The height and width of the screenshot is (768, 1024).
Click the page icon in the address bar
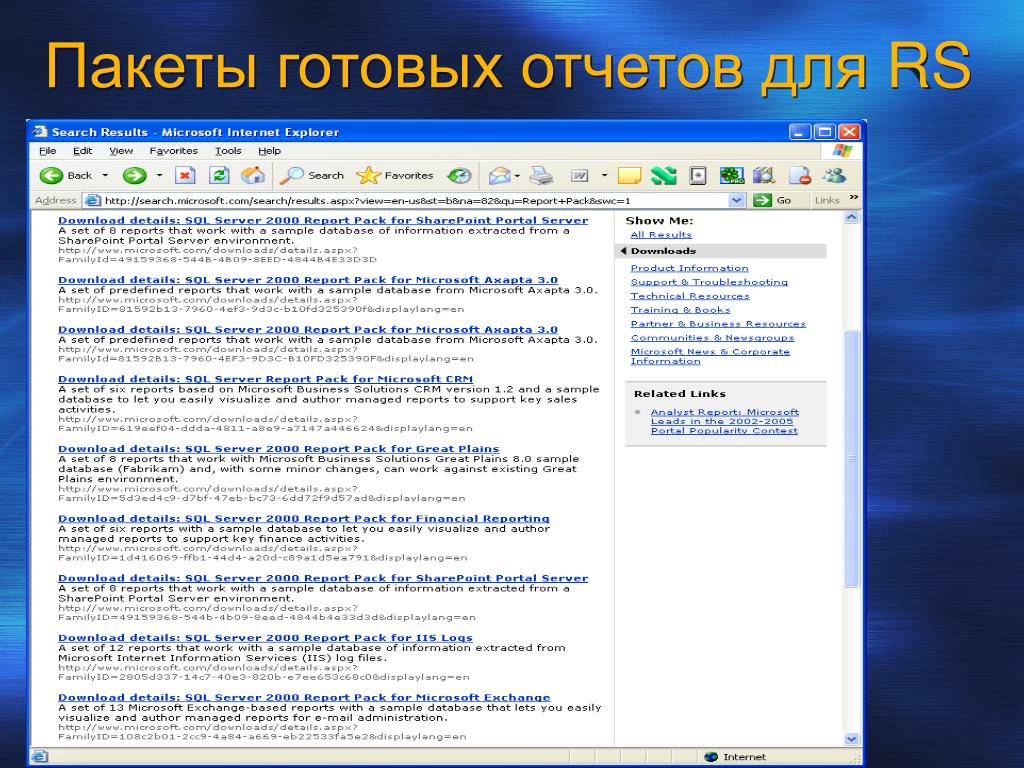coord(93,200)
